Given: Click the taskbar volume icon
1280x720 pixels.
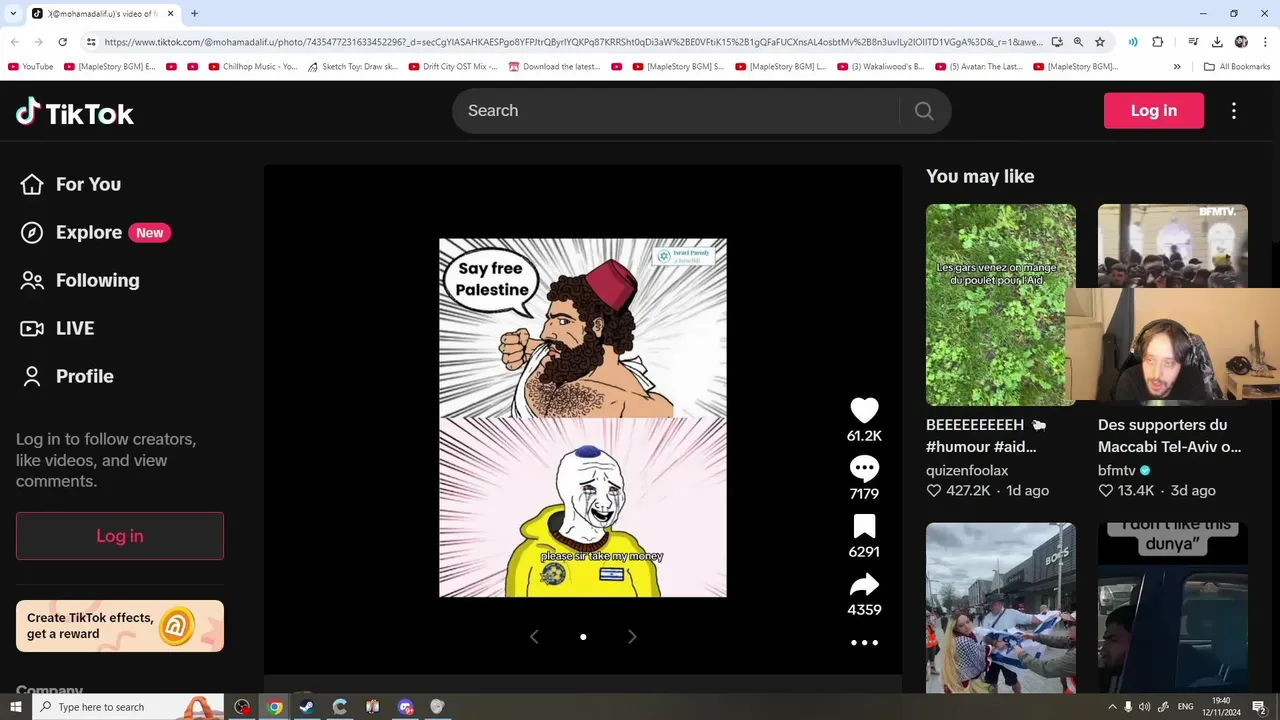Looking at the screenshot, I should (1144, 707).
